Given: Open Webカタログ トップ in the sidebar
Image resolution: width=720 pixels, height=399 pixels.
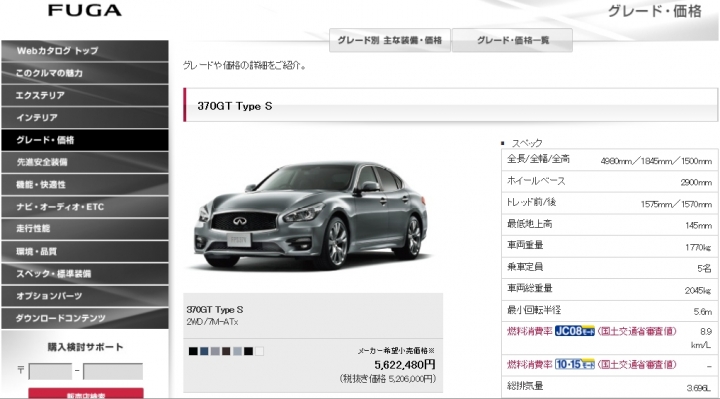Looking at the screenshot, I should pos(85,51).
